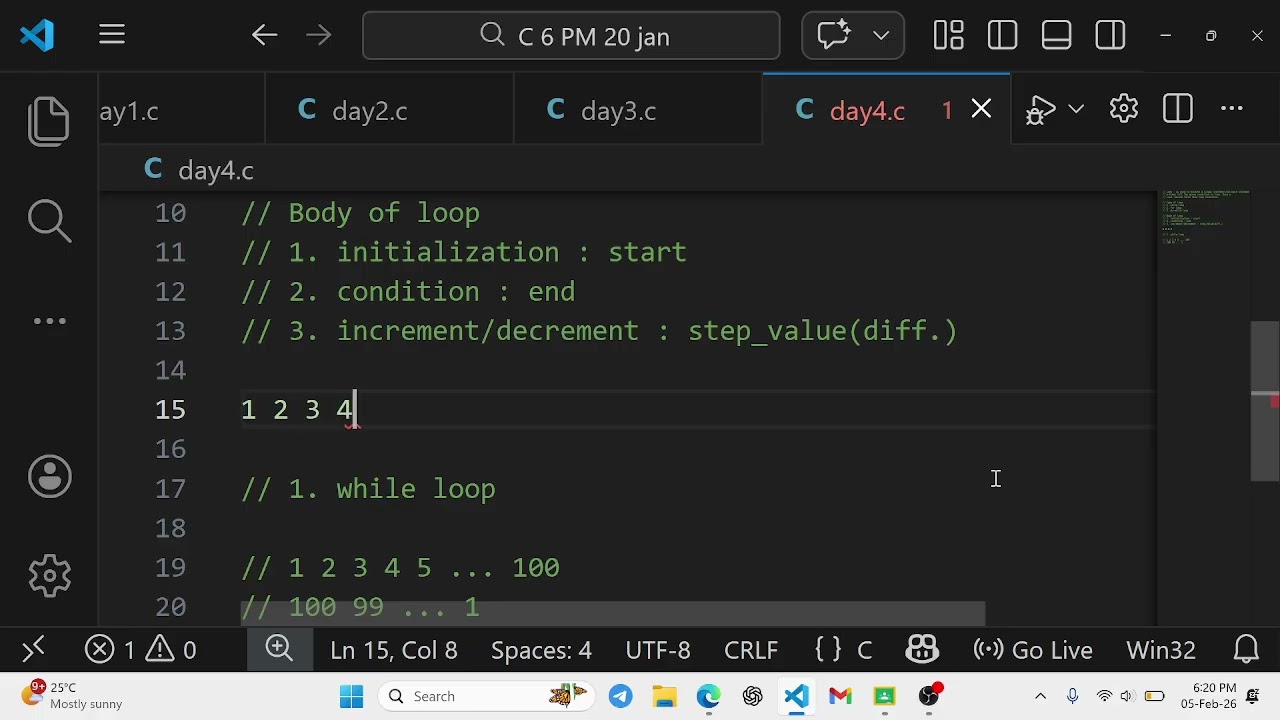Image resolution: width=1280 pixels, height=720 pixels.
Task: Toggle the primary side bar
Action: click(x=1002, y=36)
